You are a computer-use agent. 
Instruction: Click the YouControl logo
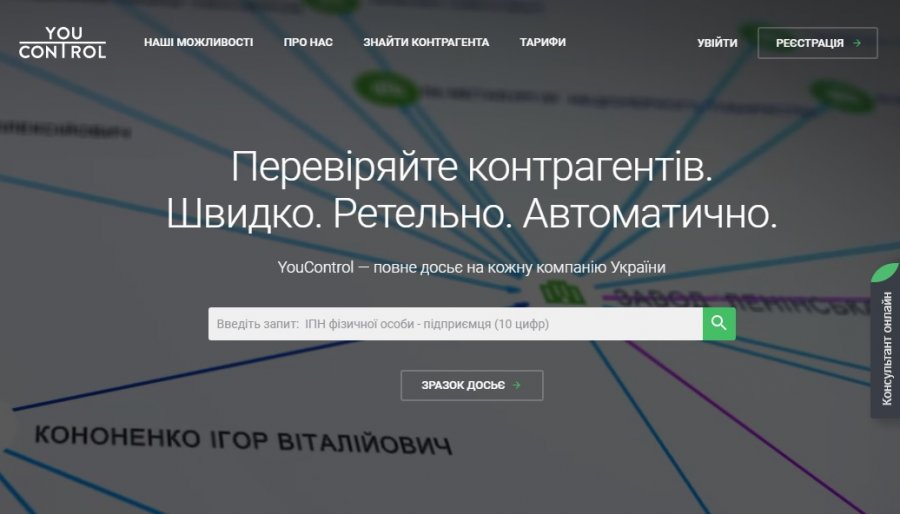(x=63, y=42)
